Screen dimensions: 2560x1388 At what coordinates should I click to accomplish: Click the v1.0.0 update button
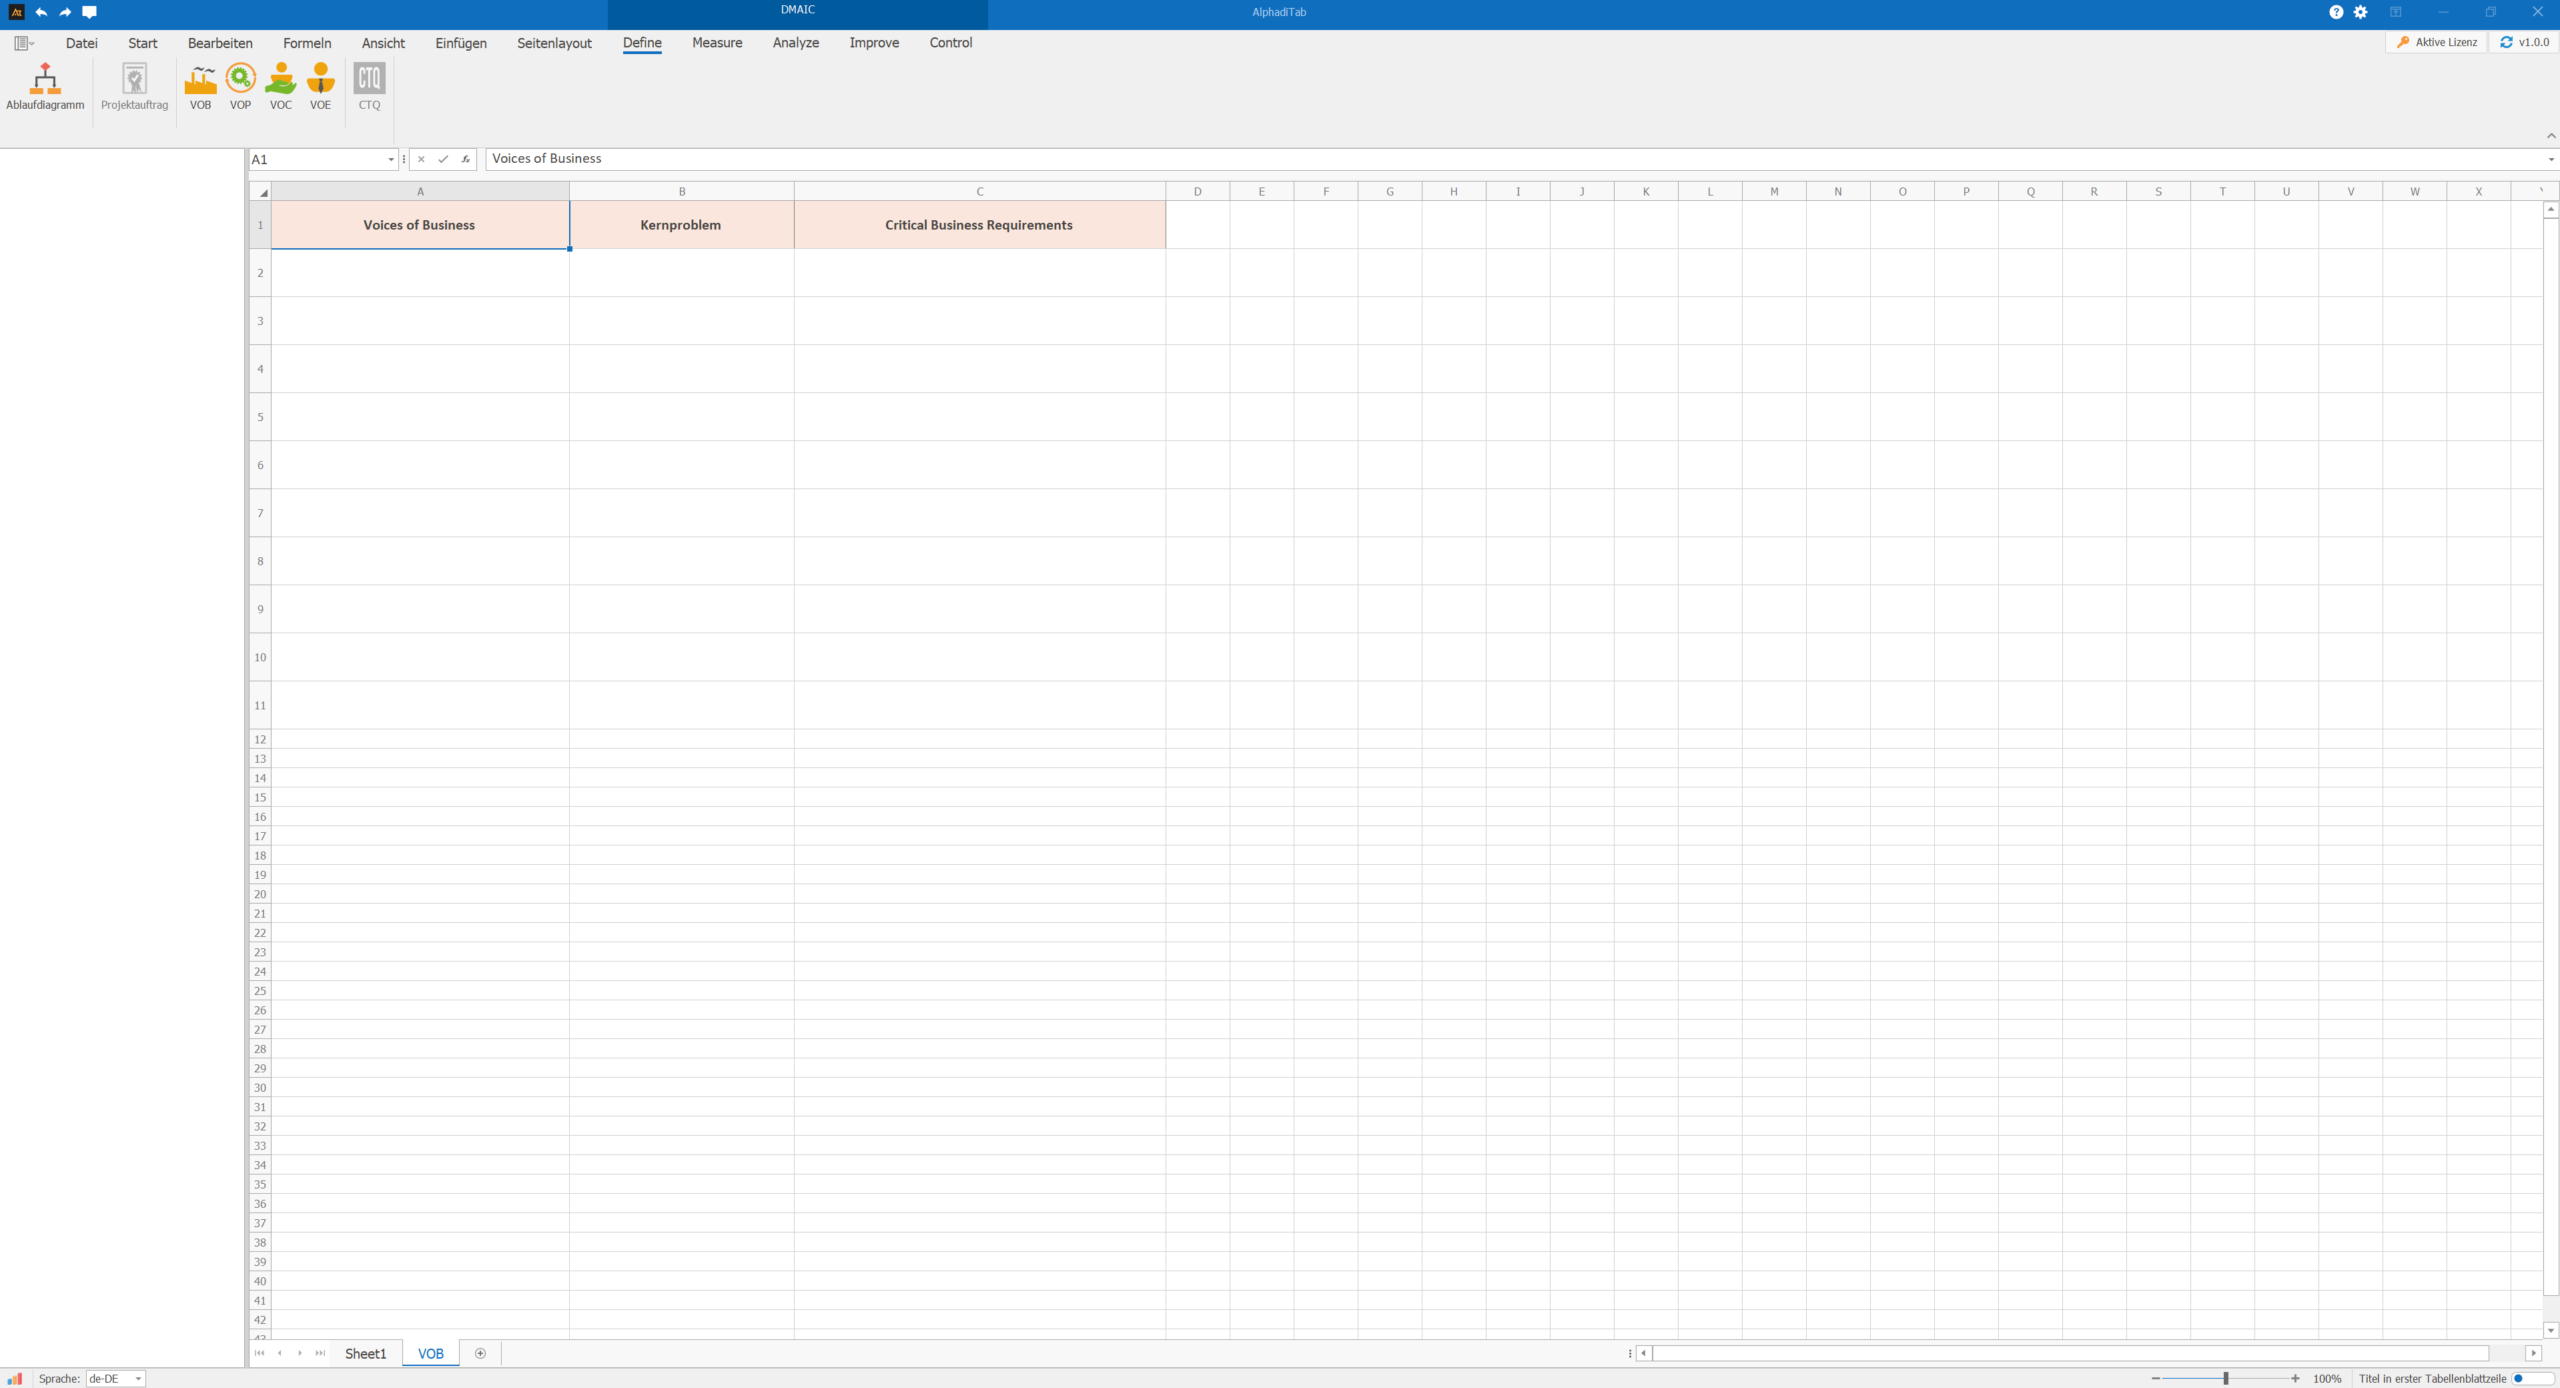[2525, 42]
